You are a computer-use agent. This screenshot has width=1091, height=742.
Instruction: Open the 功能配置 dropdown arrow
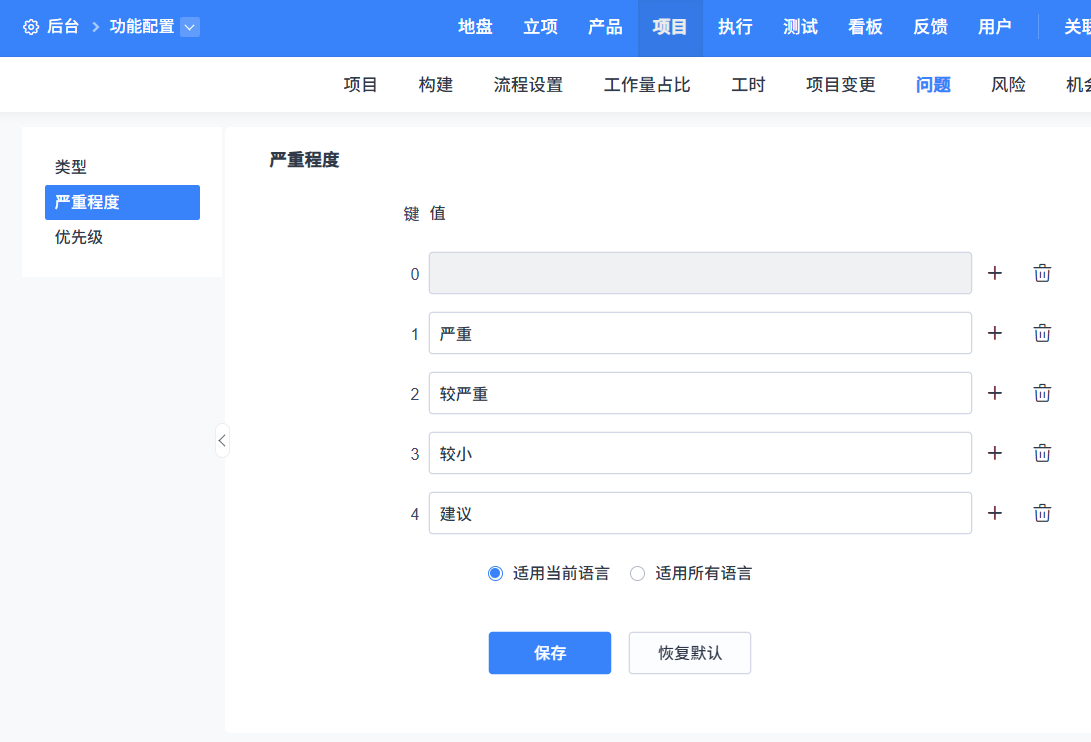click(190, 27)
